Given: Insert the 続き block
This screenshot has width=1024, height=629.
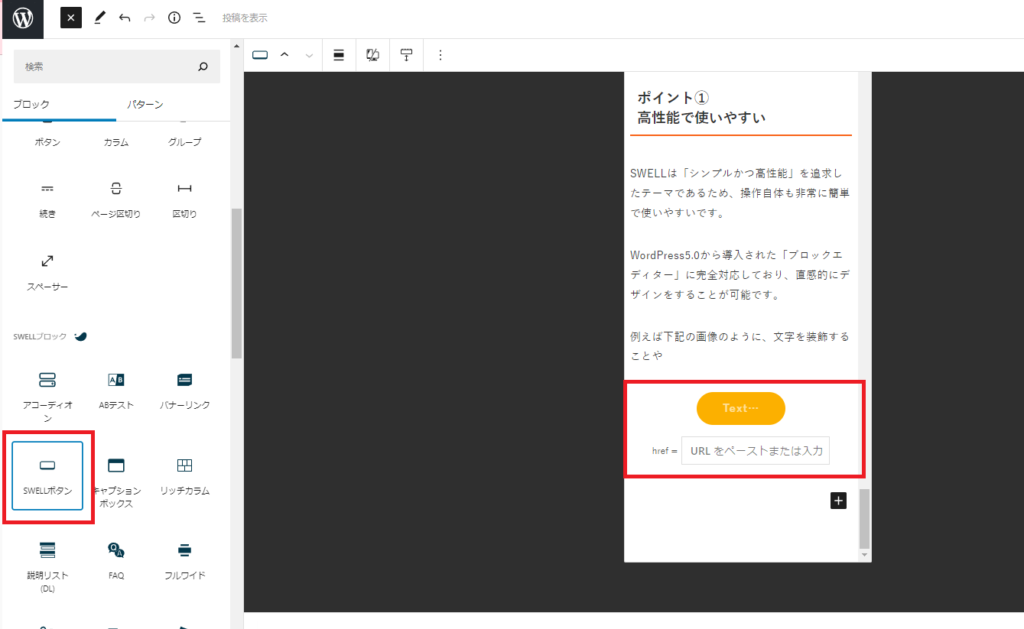Looking at the screenshot, I should 47,200.
